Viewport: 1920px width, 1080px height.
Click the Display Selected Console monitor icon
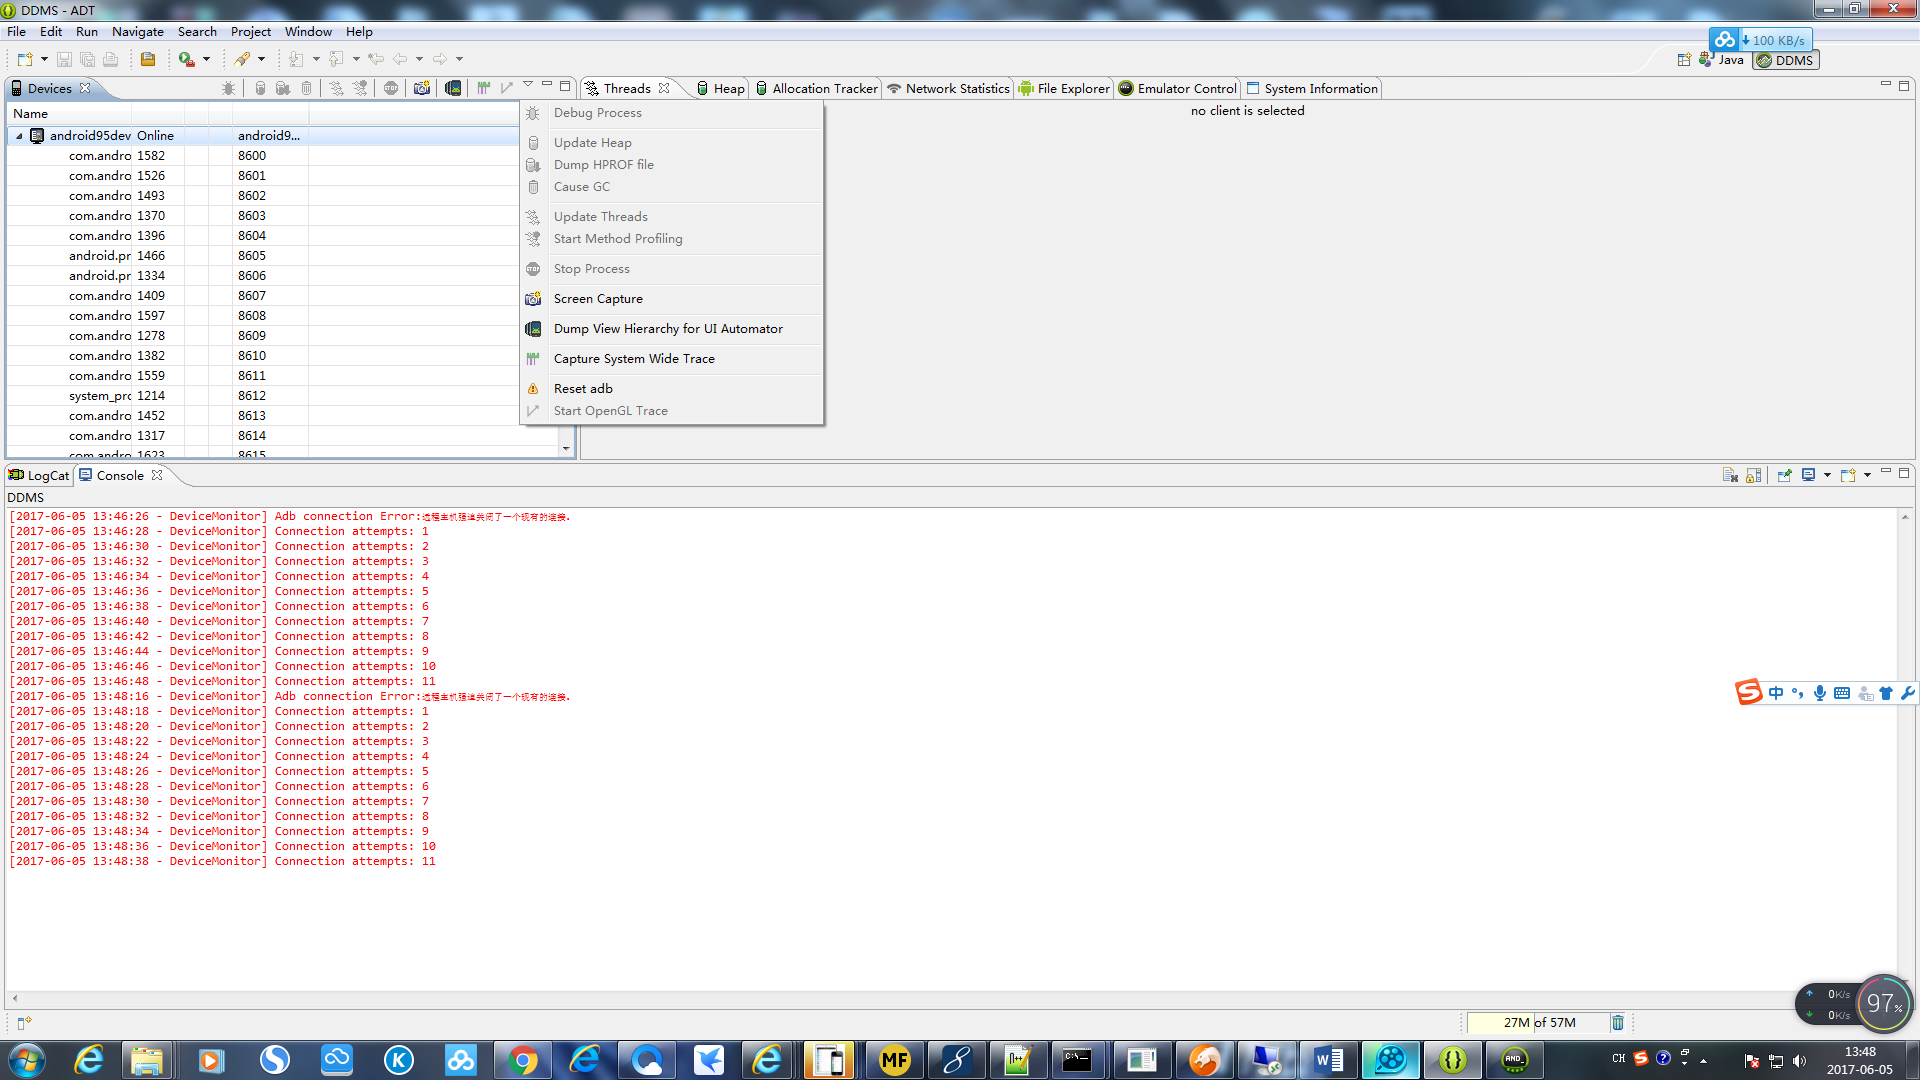tap(1809, 476)
